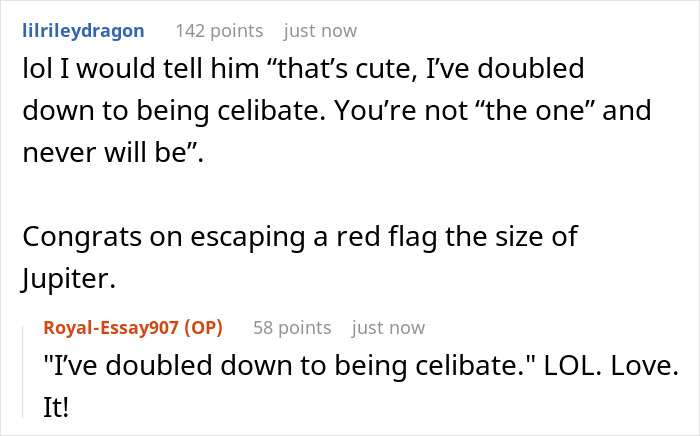The height and width of the screenshot is (436, 700).
Task: Click the "Congrats on escaping a red flag" line
Action: pyautogui.click(x=300, y=238)
